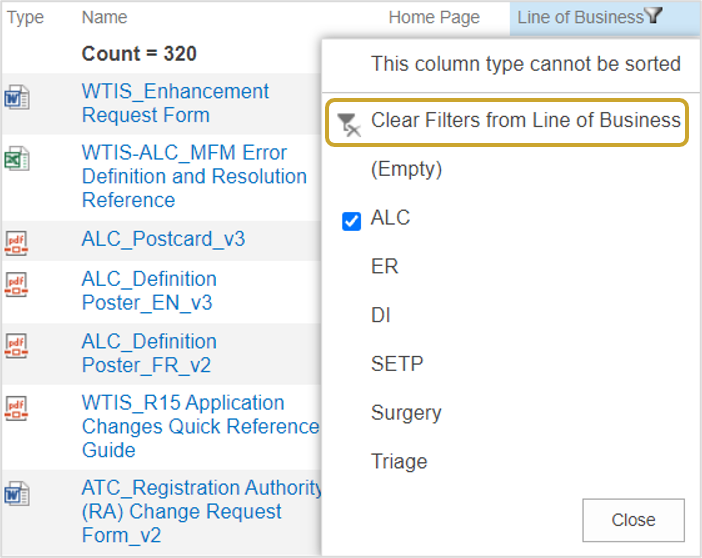Click PDF icon beside ALC_Definition Poster_EN_v3
The image size is (702, 558).
[16, 284]
